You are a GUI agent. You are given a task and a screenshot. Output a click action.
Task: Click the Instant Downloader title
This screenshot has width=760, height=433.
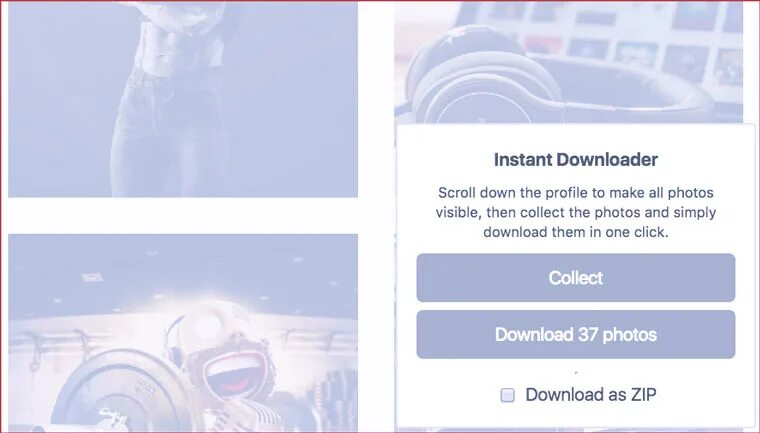click(576, 160)
